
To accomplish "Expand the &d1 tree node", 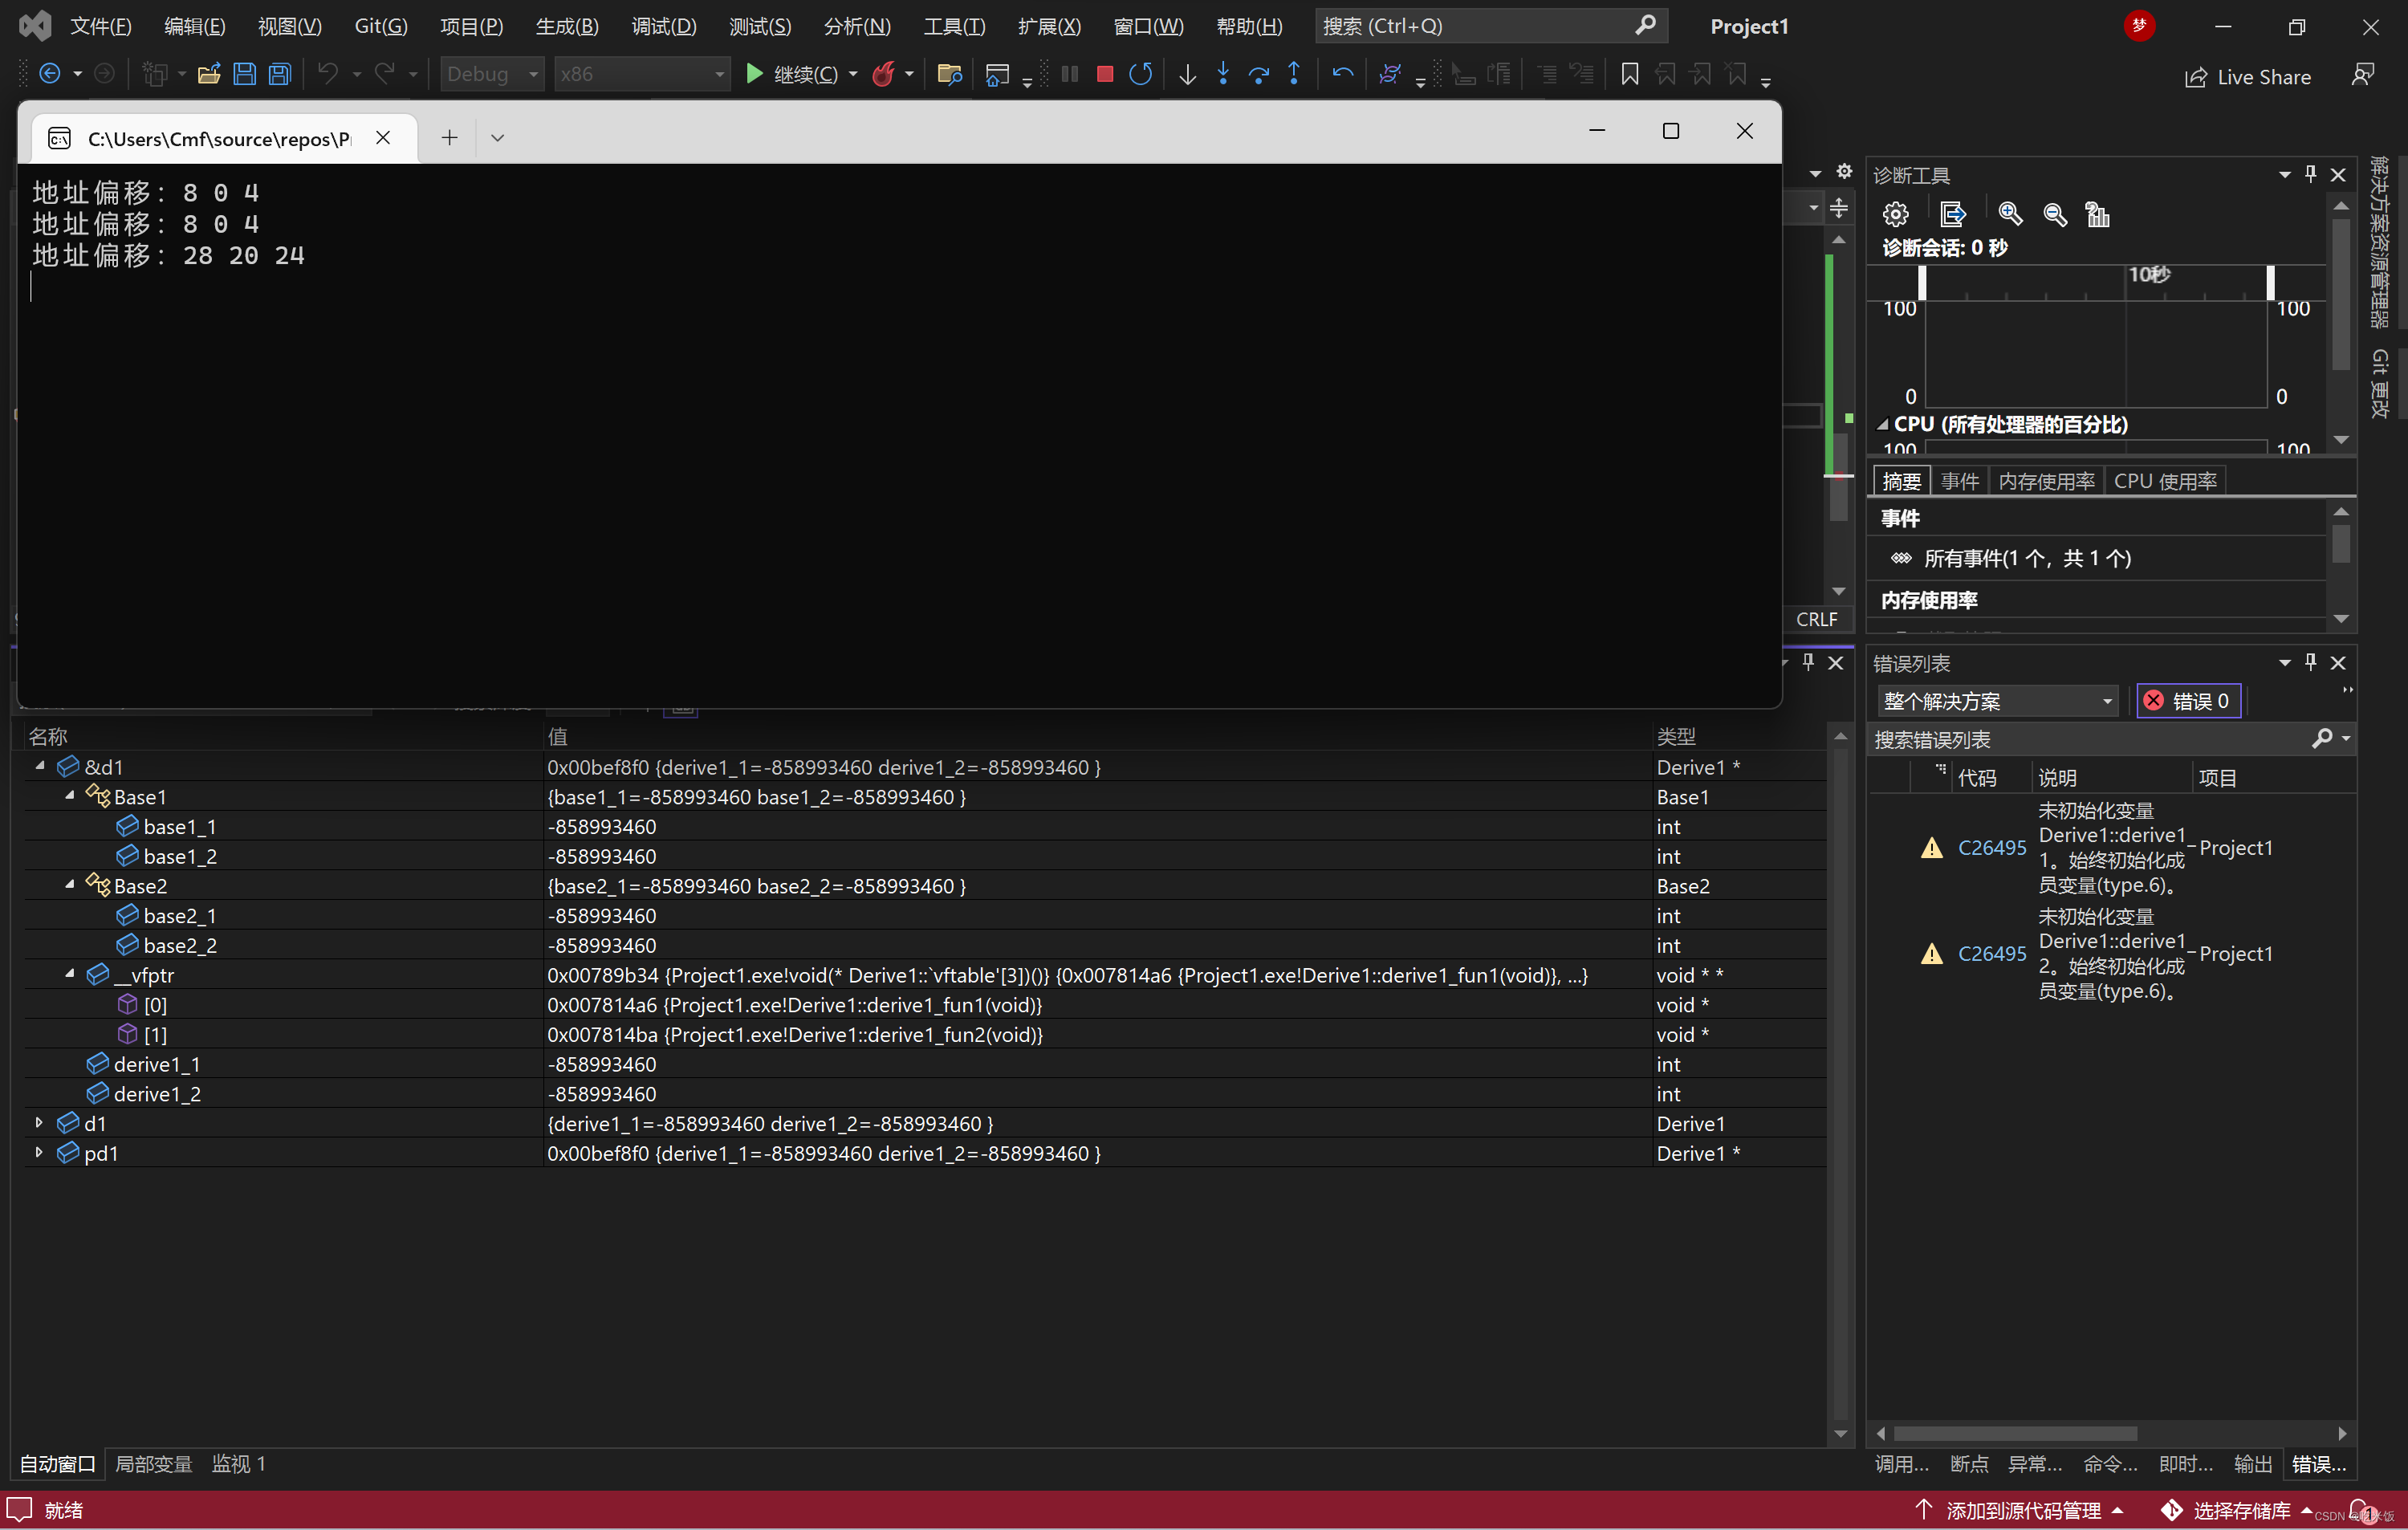I will (39, 767).
